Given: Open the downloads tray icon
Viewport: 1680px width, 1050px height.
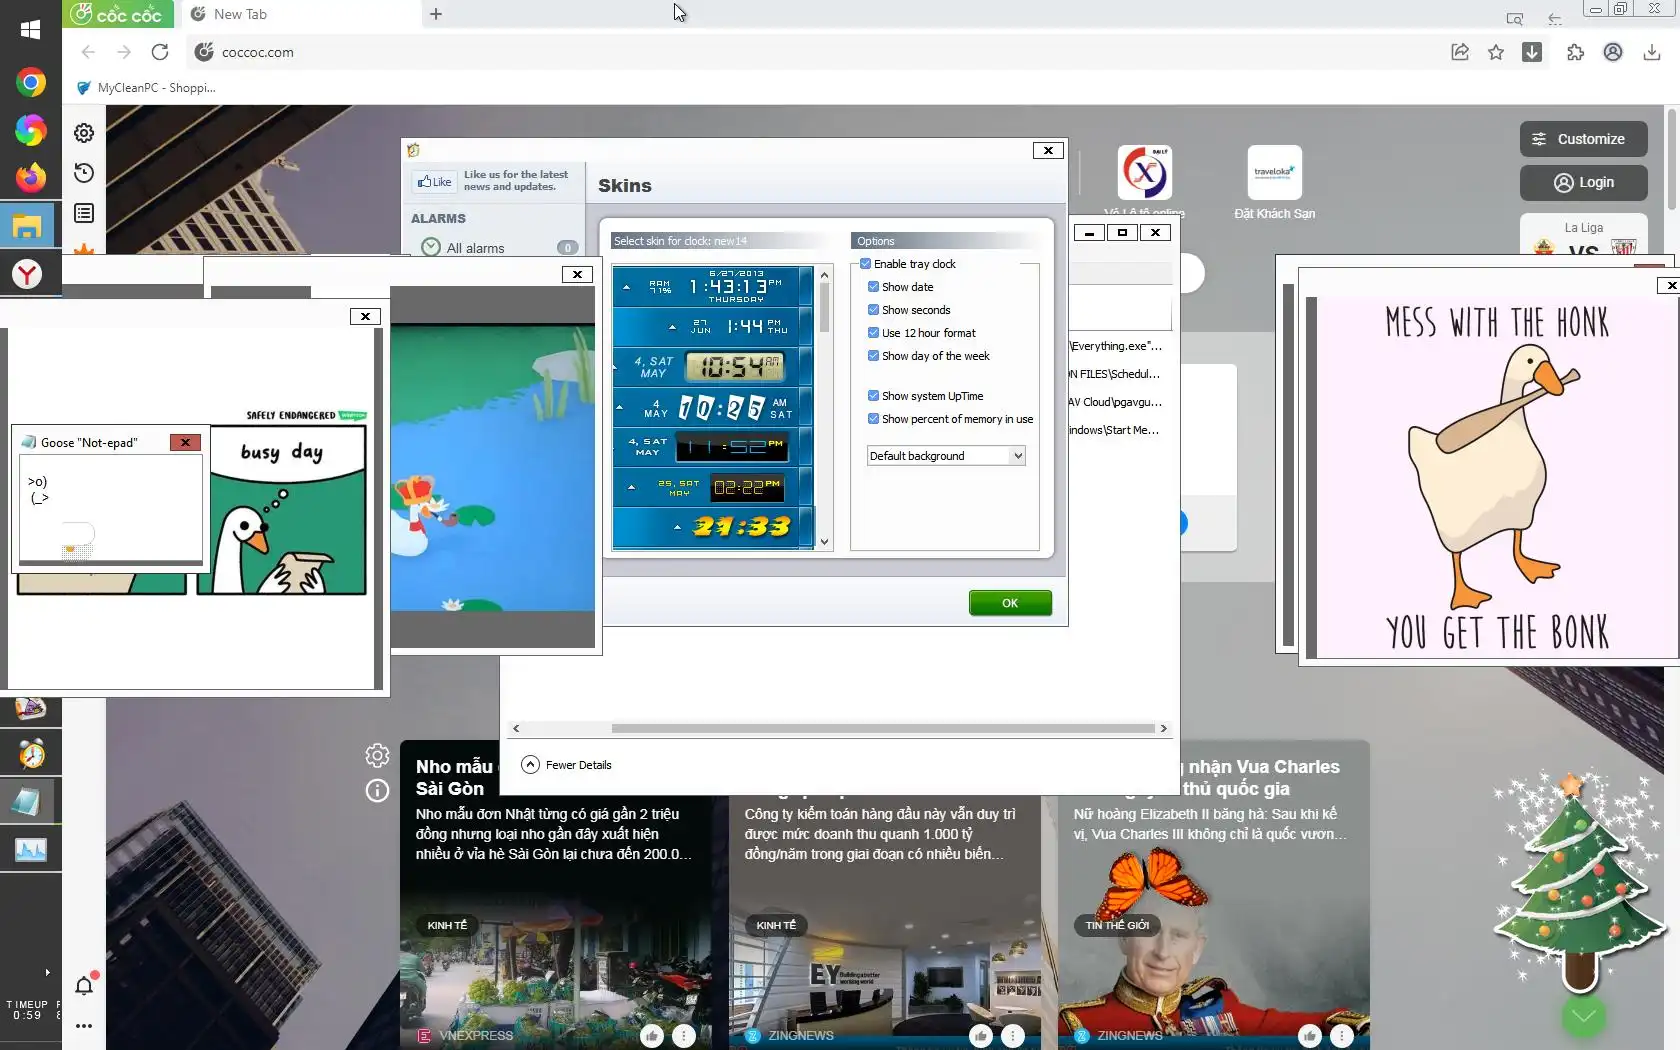Looking at the screenshot, I should (1651, 52).
